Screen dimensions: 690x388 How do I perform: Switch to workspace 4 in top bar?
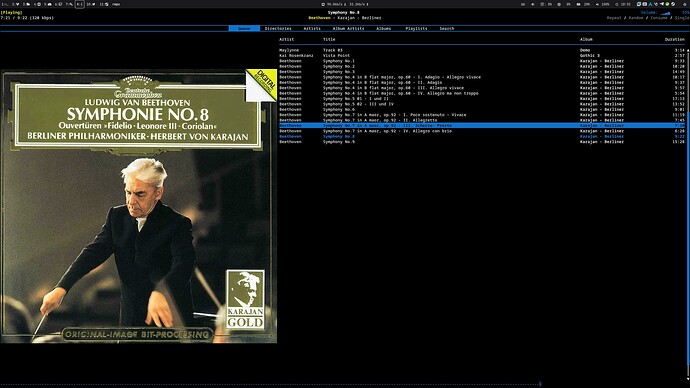click(37, 4)
